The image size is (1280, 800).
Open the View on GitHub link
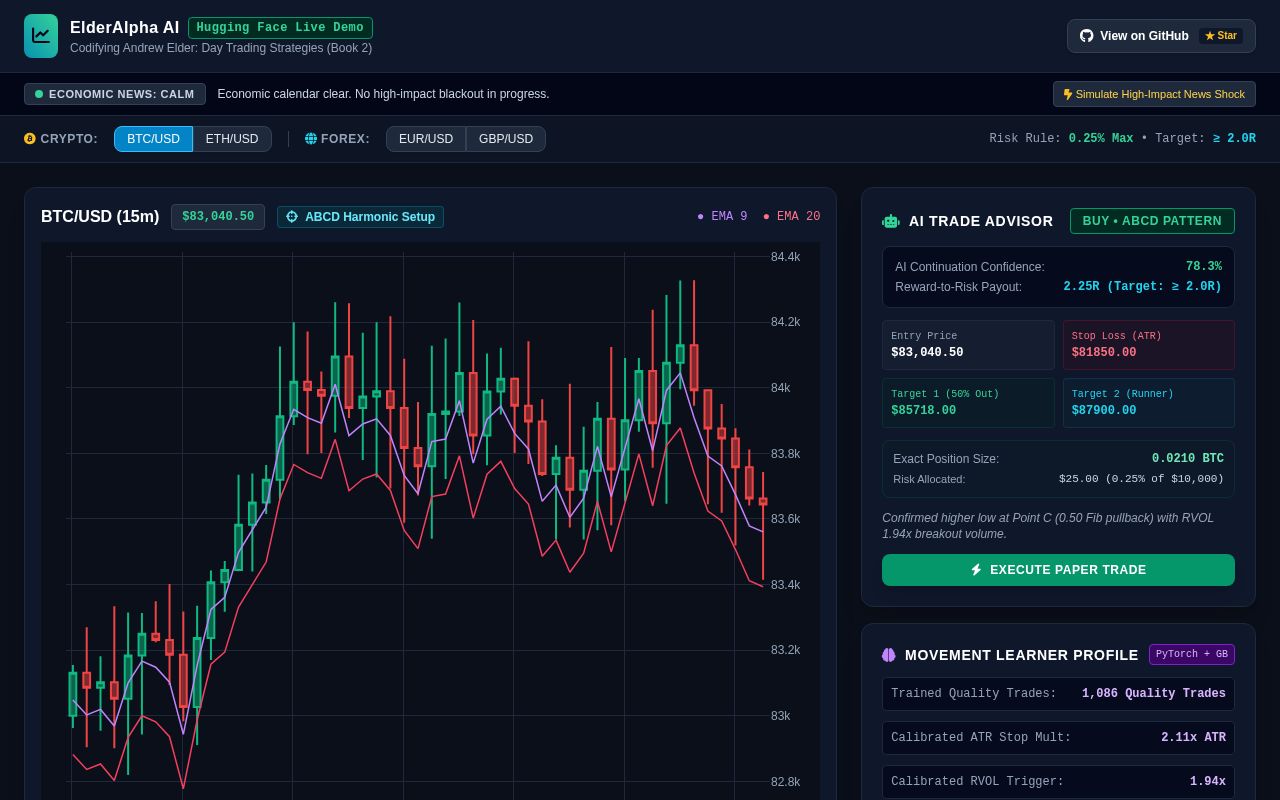[x=1161, y=36]
